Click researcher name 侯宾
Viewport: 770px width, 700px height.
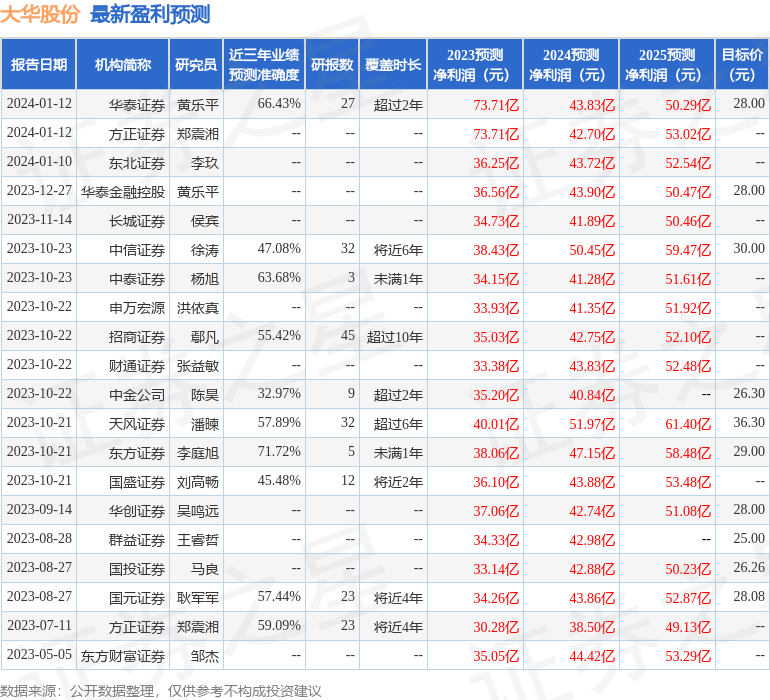205,221
